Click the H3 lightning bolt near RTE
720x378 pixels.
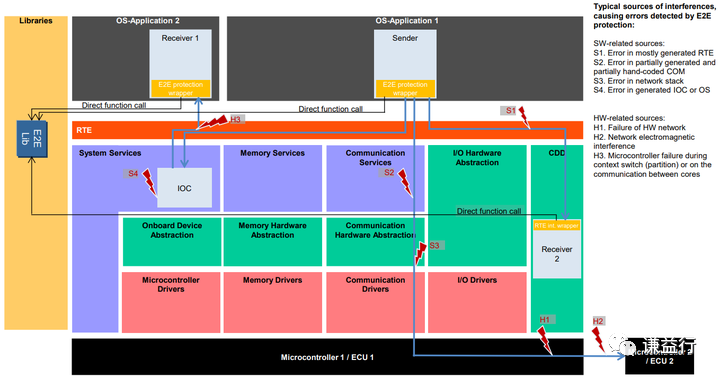coord(213,123)
